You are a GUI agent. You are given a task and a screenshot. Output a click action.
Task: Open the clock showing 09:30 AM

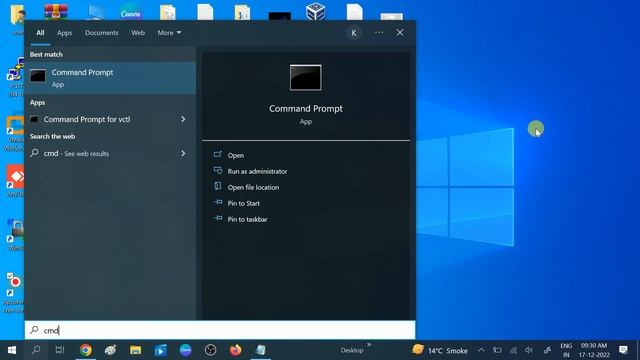594,350
